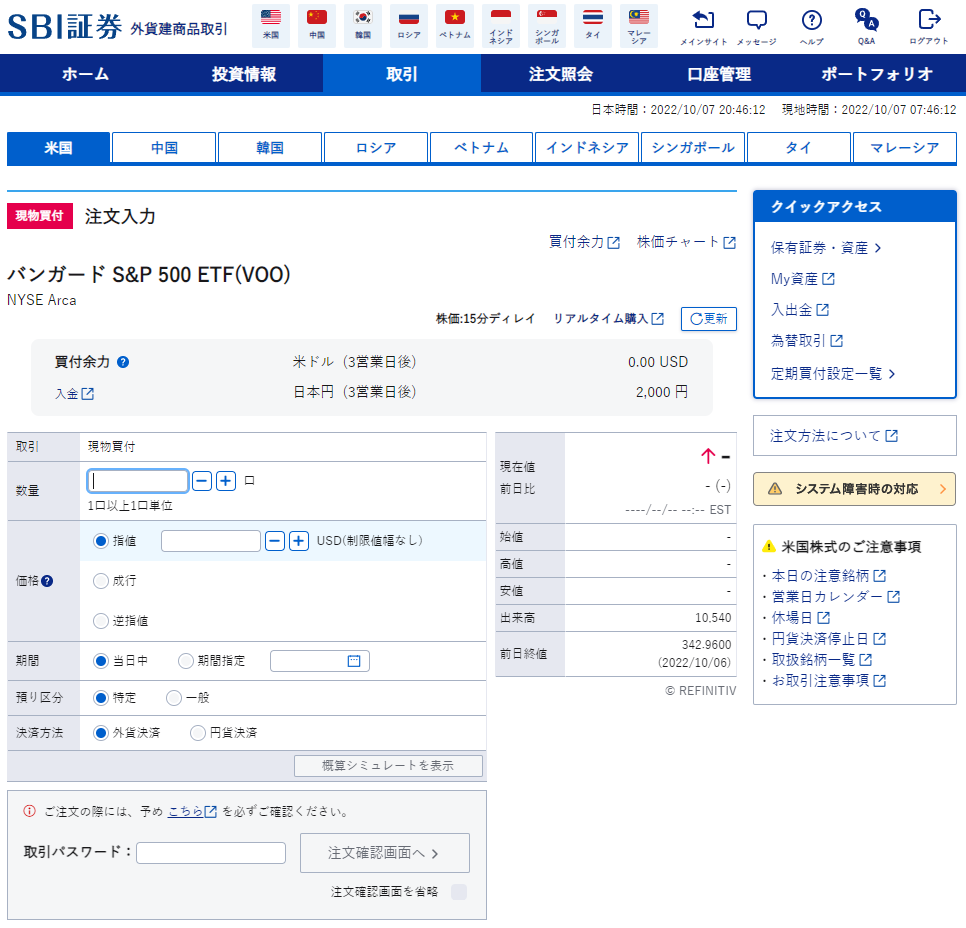
Task: Select the 中国 market tab
Action: tap(163, 147)
